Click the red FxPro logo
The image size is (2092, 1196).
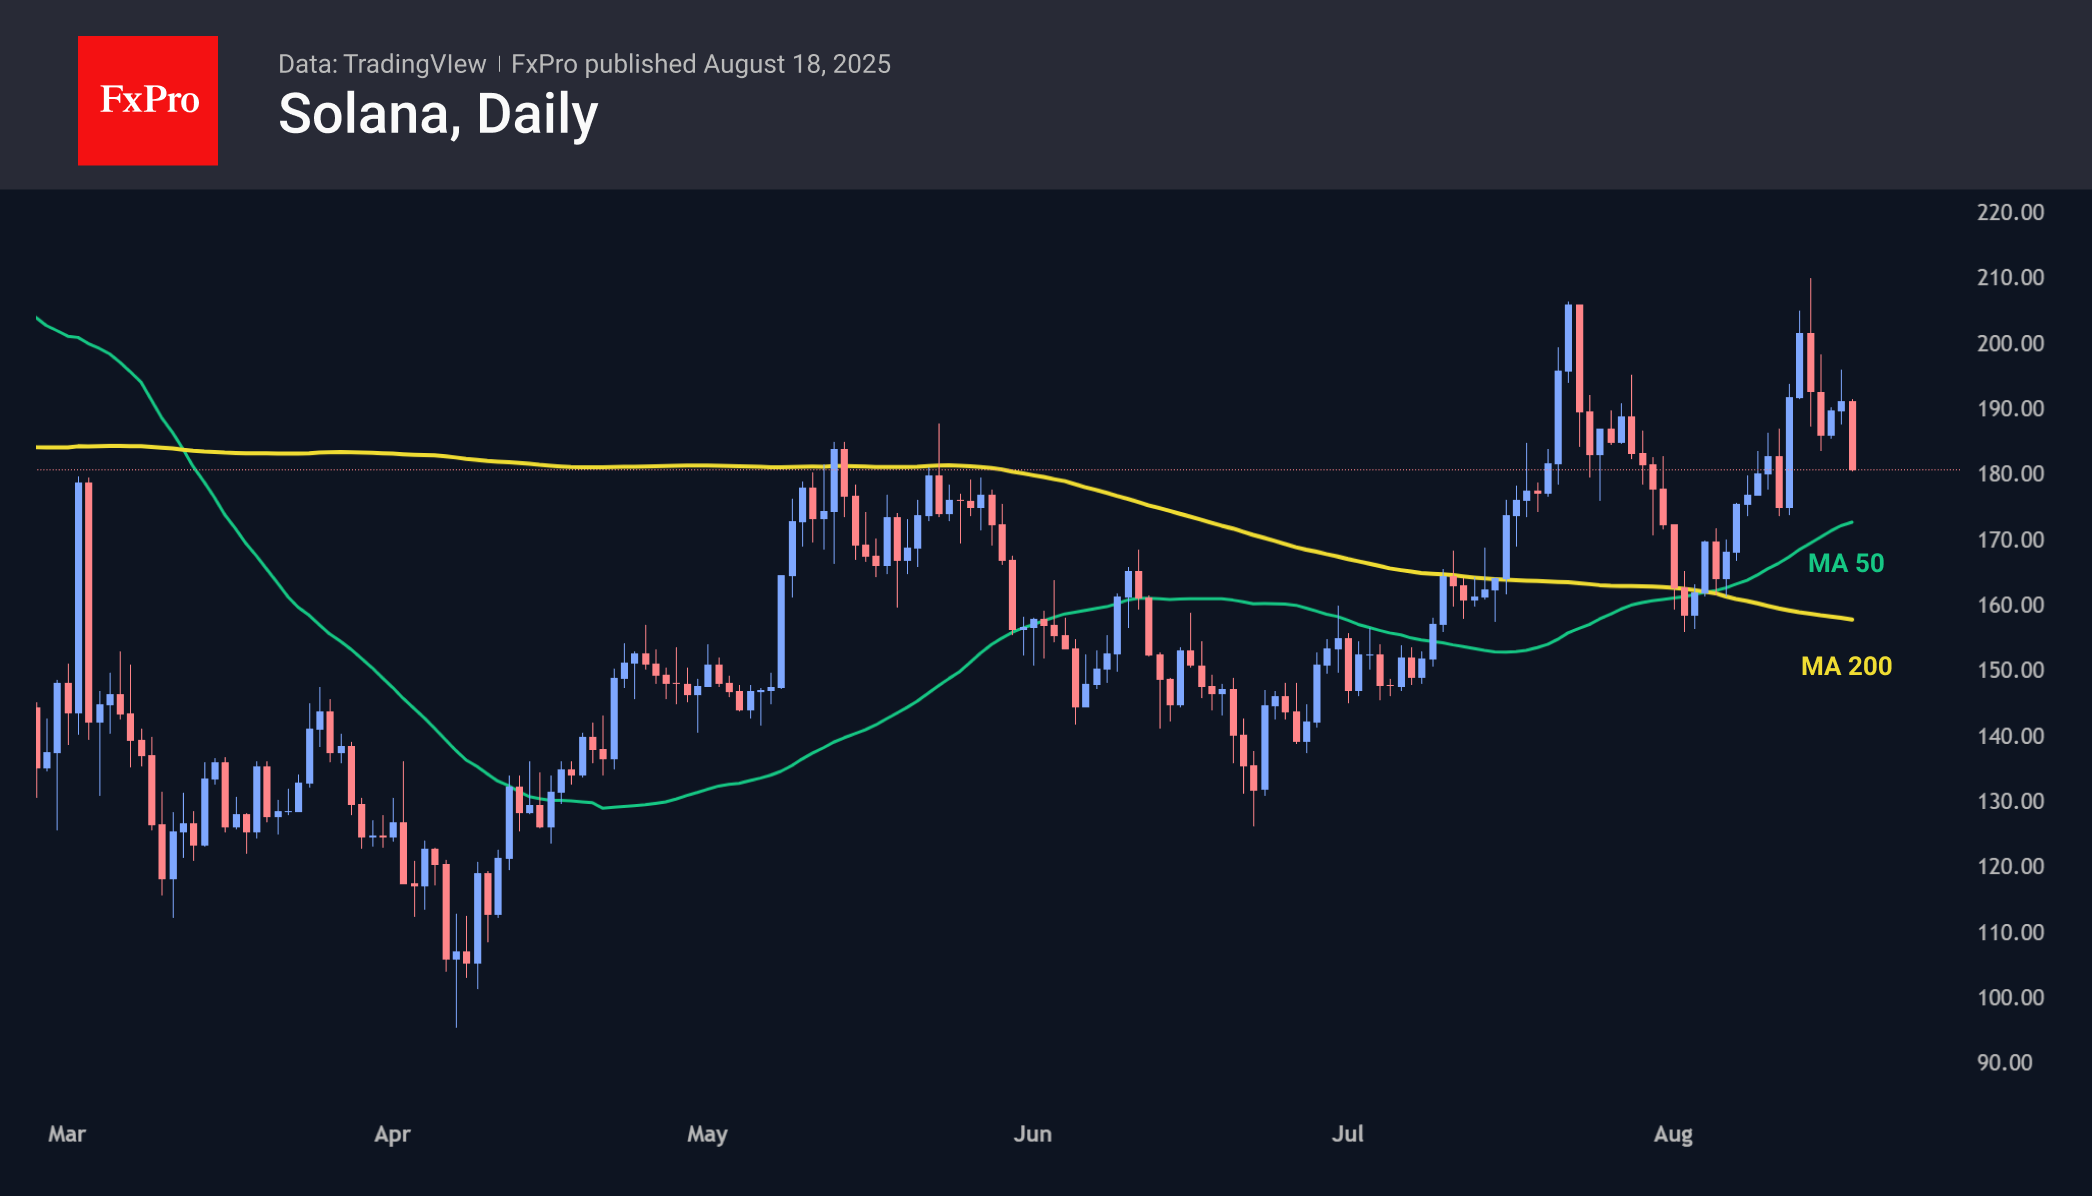coord(148,100)
